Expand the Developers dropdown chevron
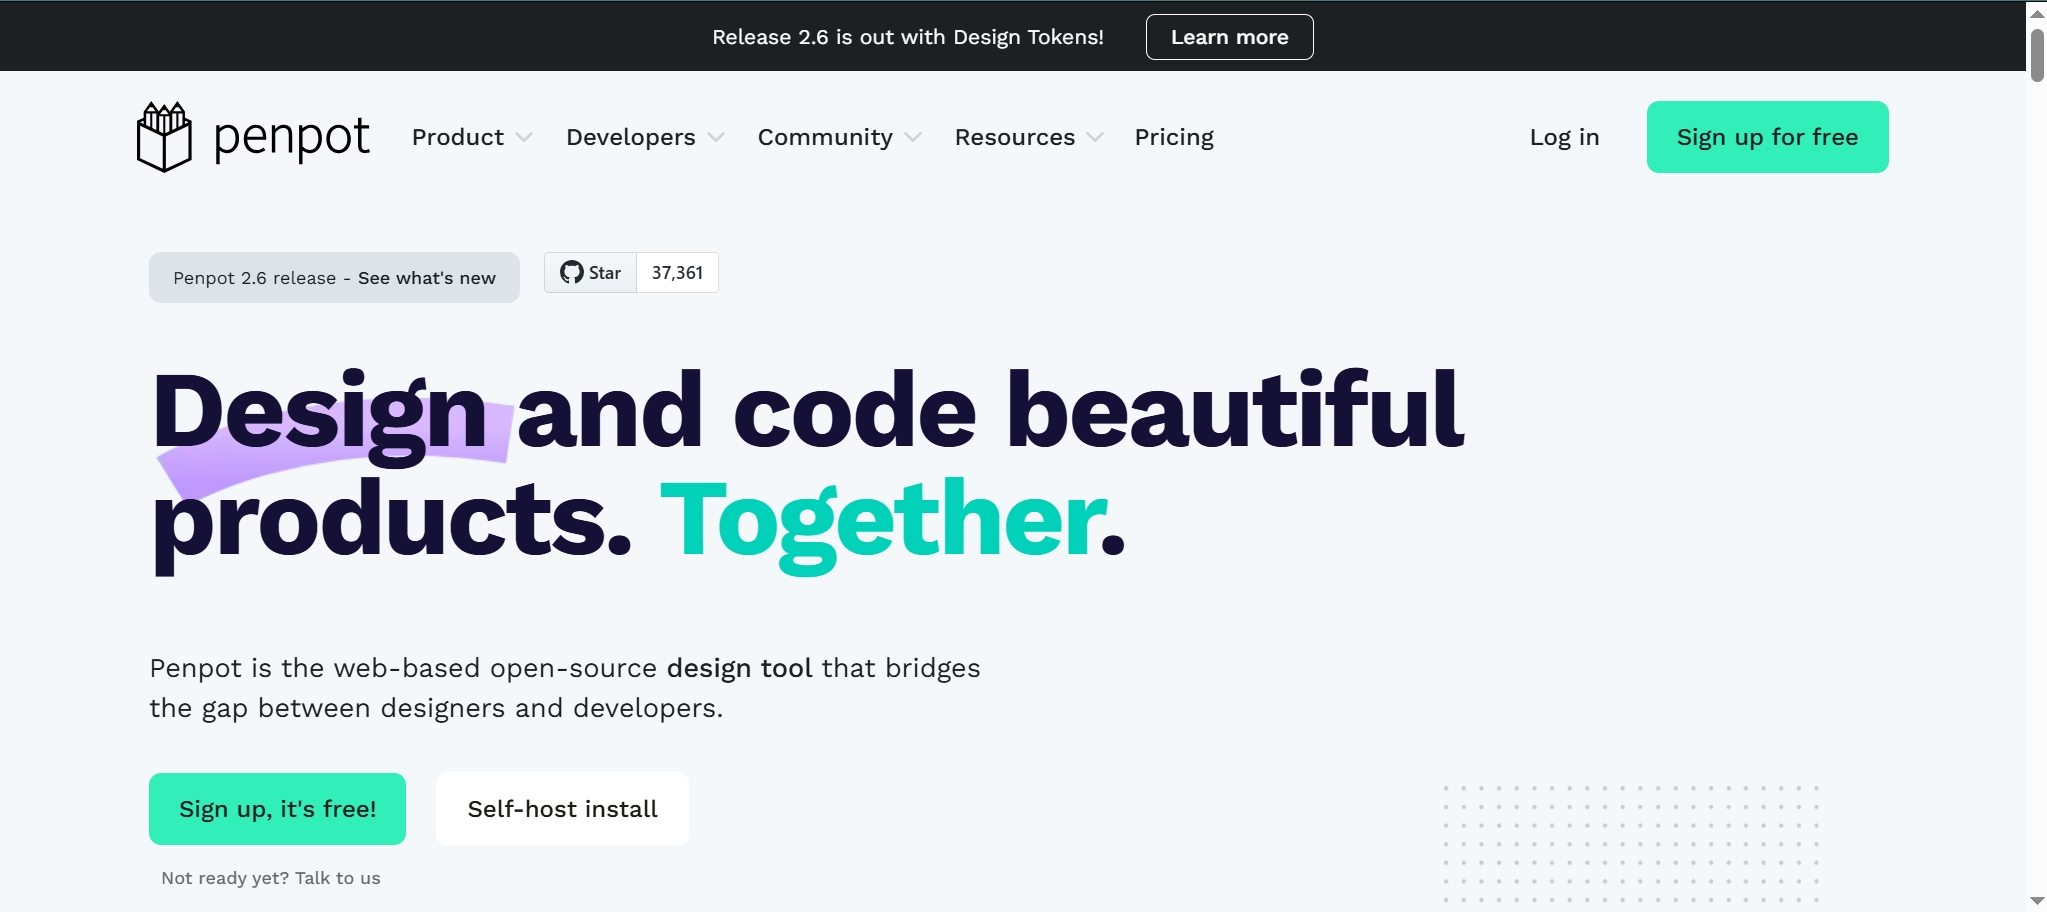 click(716, 138)
